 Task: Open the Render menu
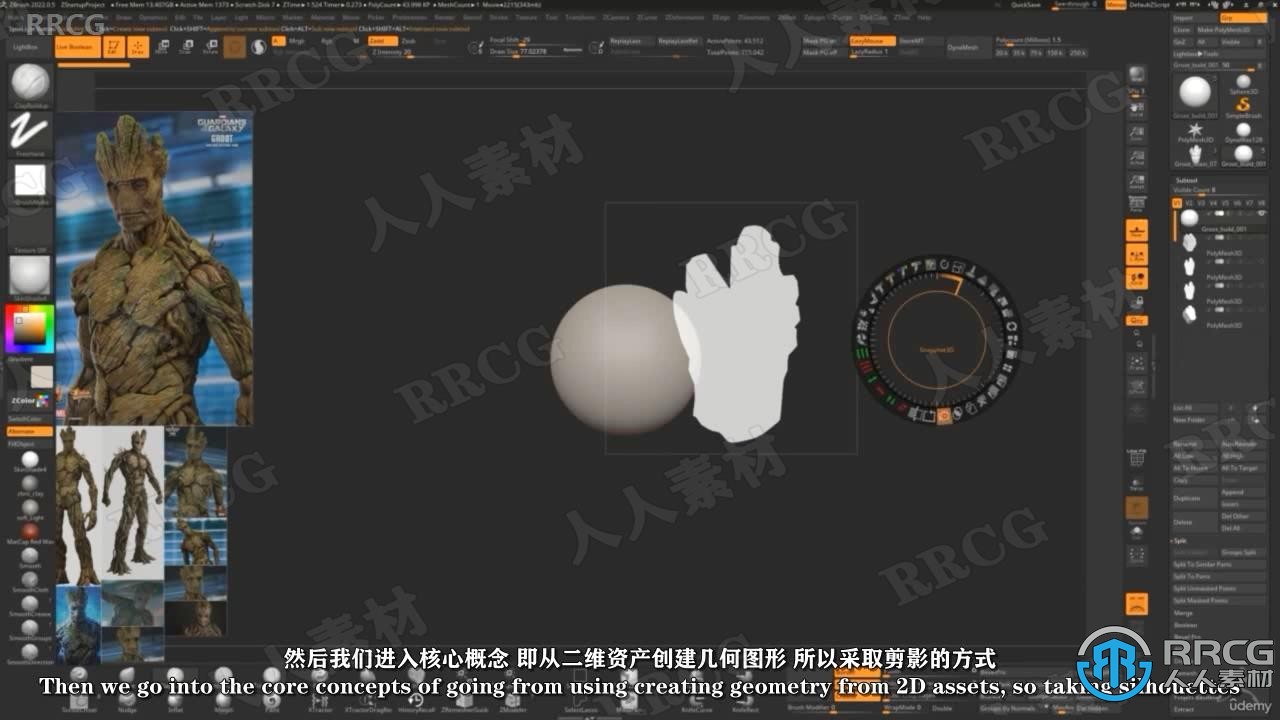(444, 18)
